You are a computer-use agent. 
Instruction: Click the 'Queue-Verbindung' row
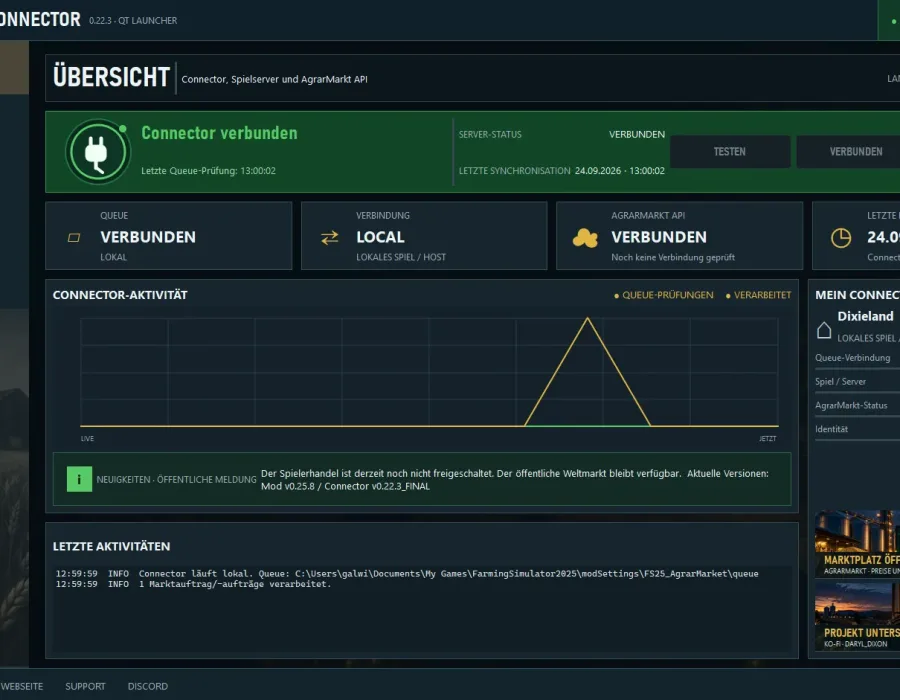[857, 358]
